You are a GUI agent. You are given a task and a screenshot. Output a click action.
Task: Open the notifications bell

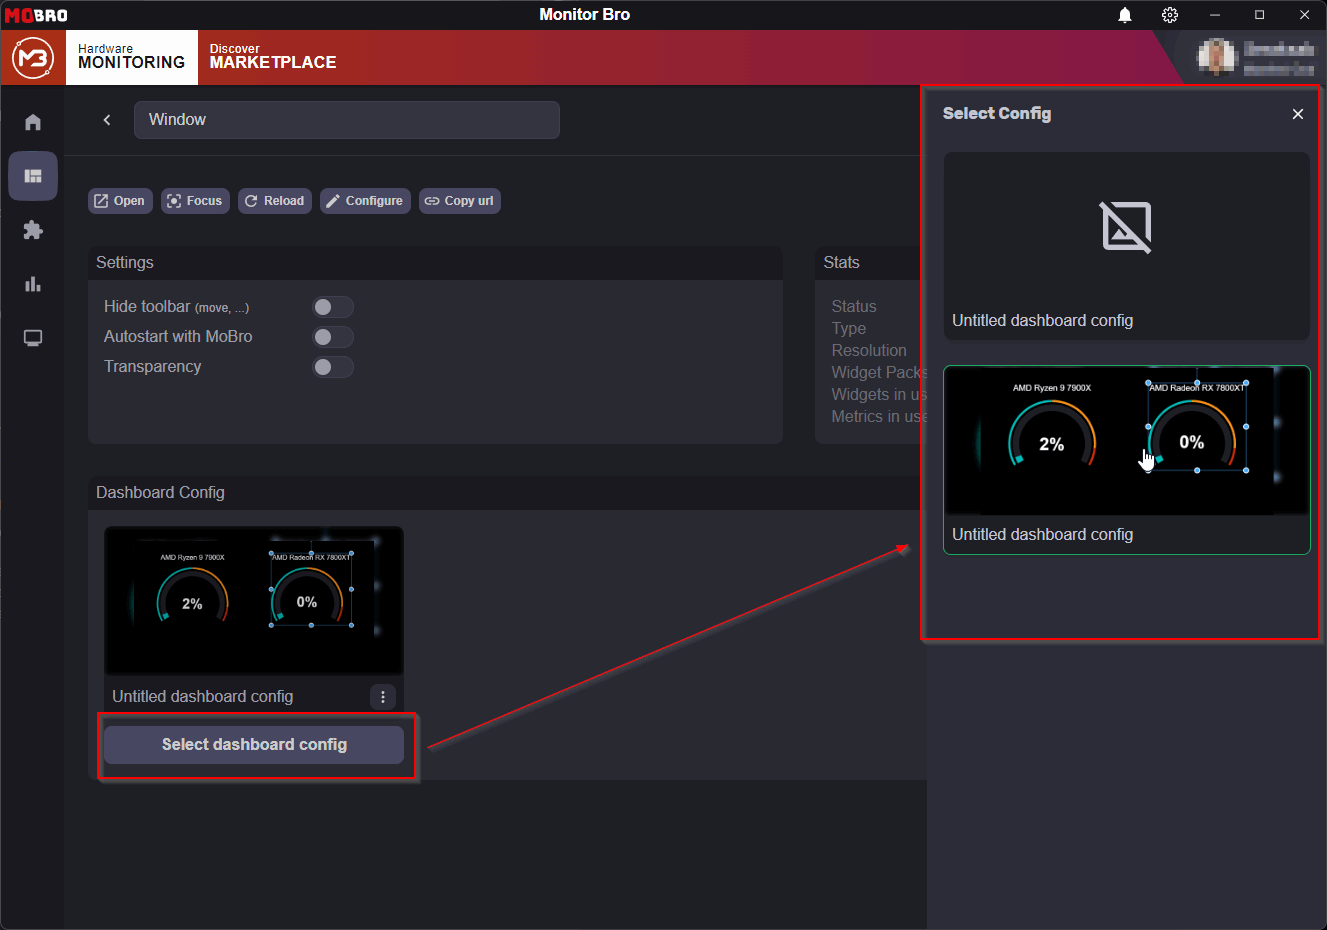[1125, 15]
